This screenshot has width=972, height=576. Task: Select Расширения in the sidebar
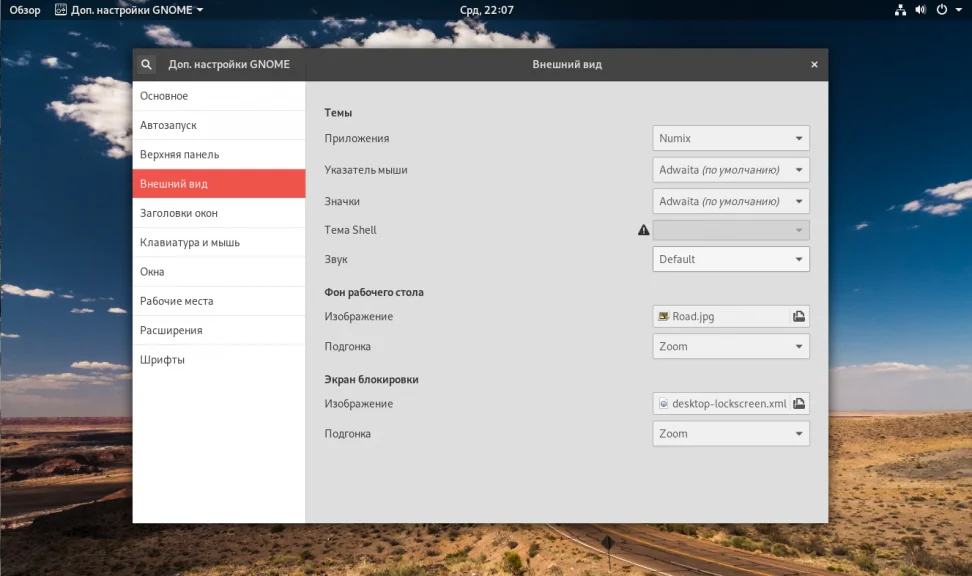[219, 330]
